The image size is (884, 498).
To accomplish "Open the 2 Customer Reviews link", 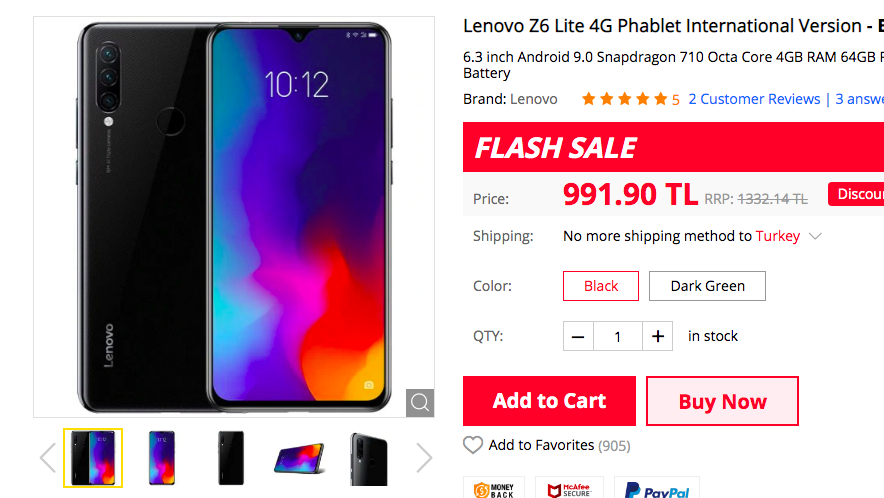I will (x=754, y=99).
